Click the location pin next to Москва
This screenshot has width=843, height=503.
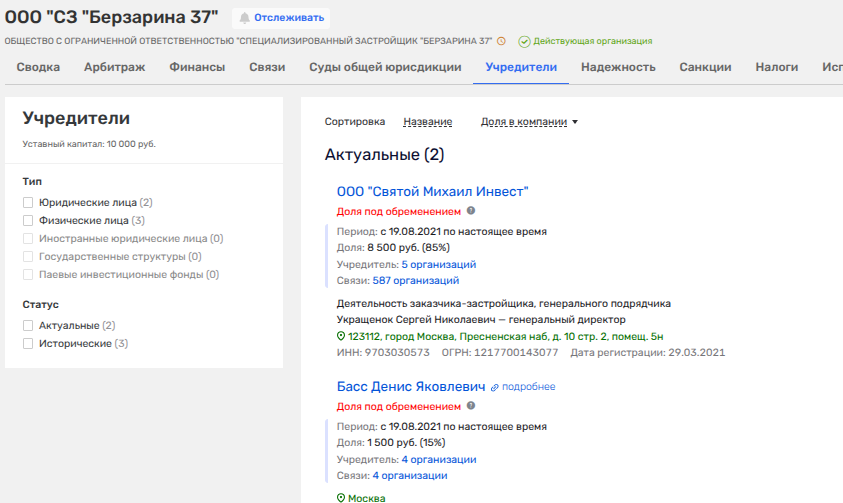pos(341,498)
